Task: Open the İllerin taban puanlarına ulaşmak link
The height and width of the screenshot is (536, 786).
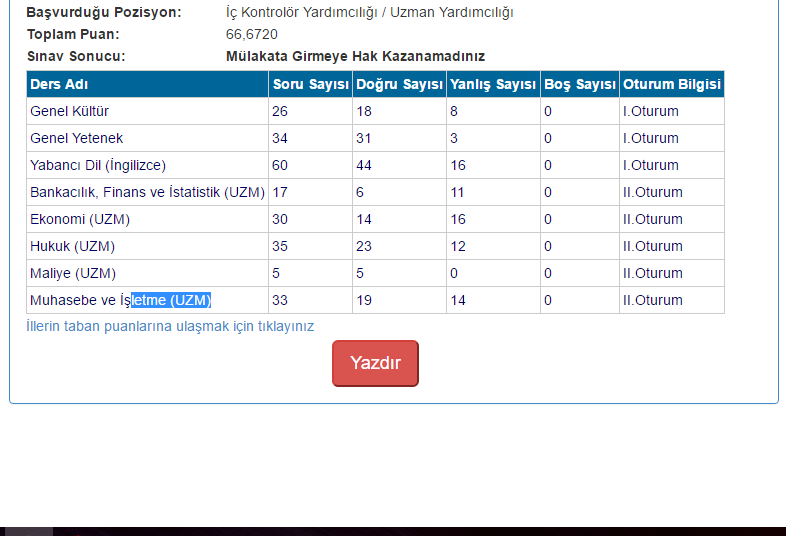Action: coord(170,326)
